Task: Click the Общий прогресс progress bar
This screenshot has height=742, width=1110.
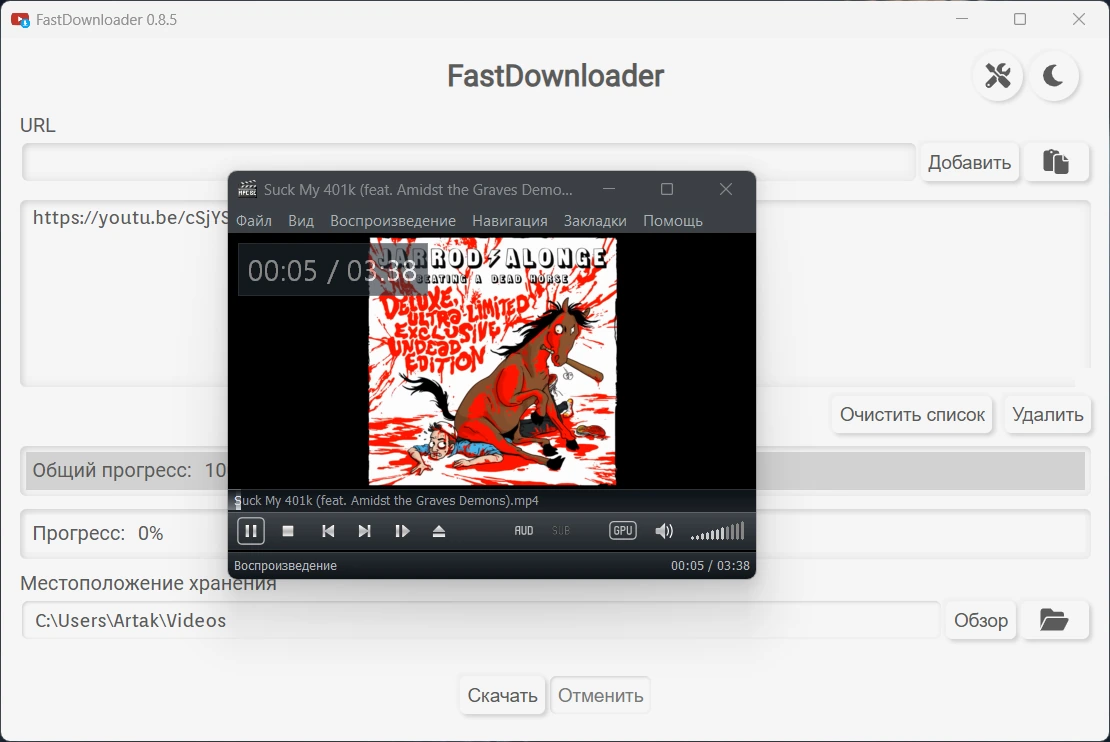Action: pos(555,470)
